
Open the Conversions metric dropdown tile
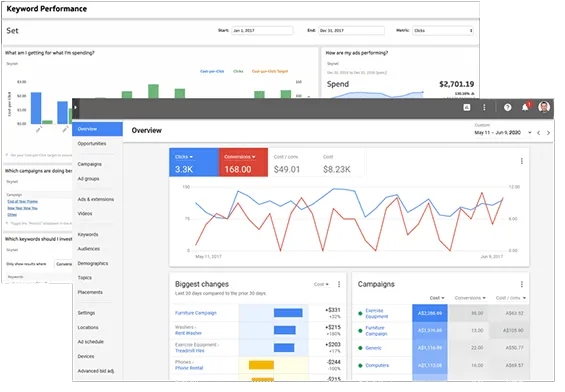click(x=243, y=162)
